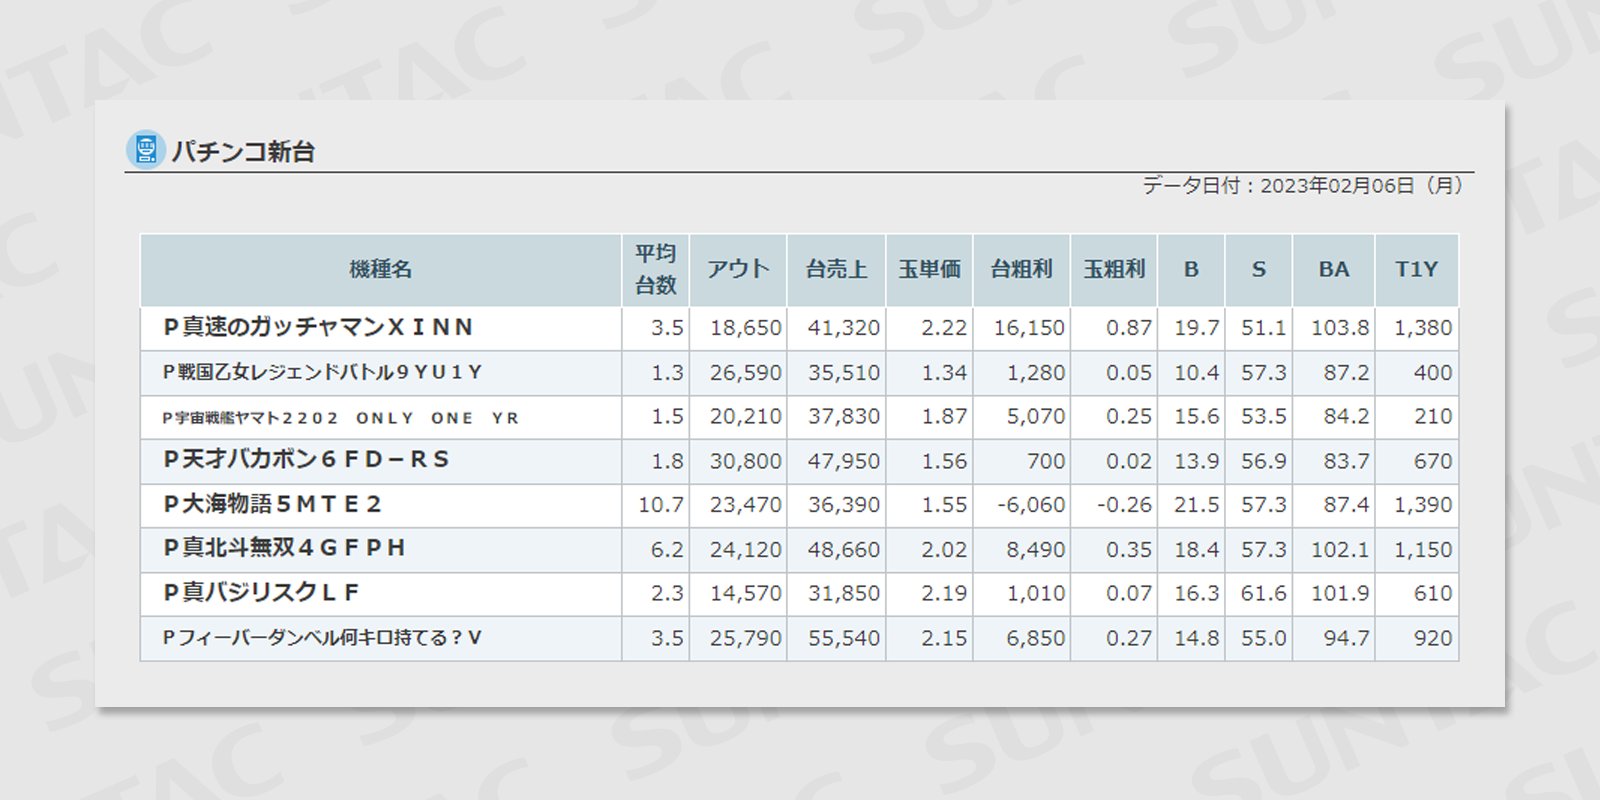
Task: Click the T1Y value 400
Action: 1433,373
